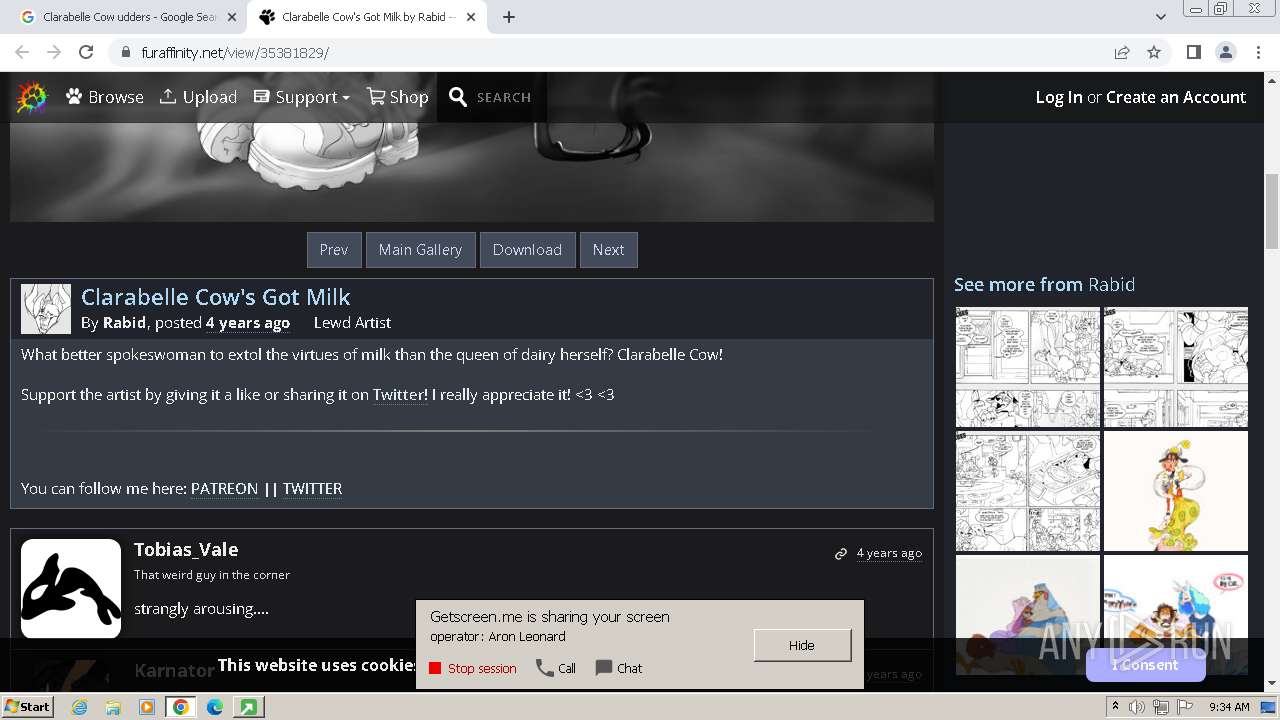The height and width of the screenshot is (720, 1280).
Task: Open the Tobias_Vale username link
Action: (186, 550)
